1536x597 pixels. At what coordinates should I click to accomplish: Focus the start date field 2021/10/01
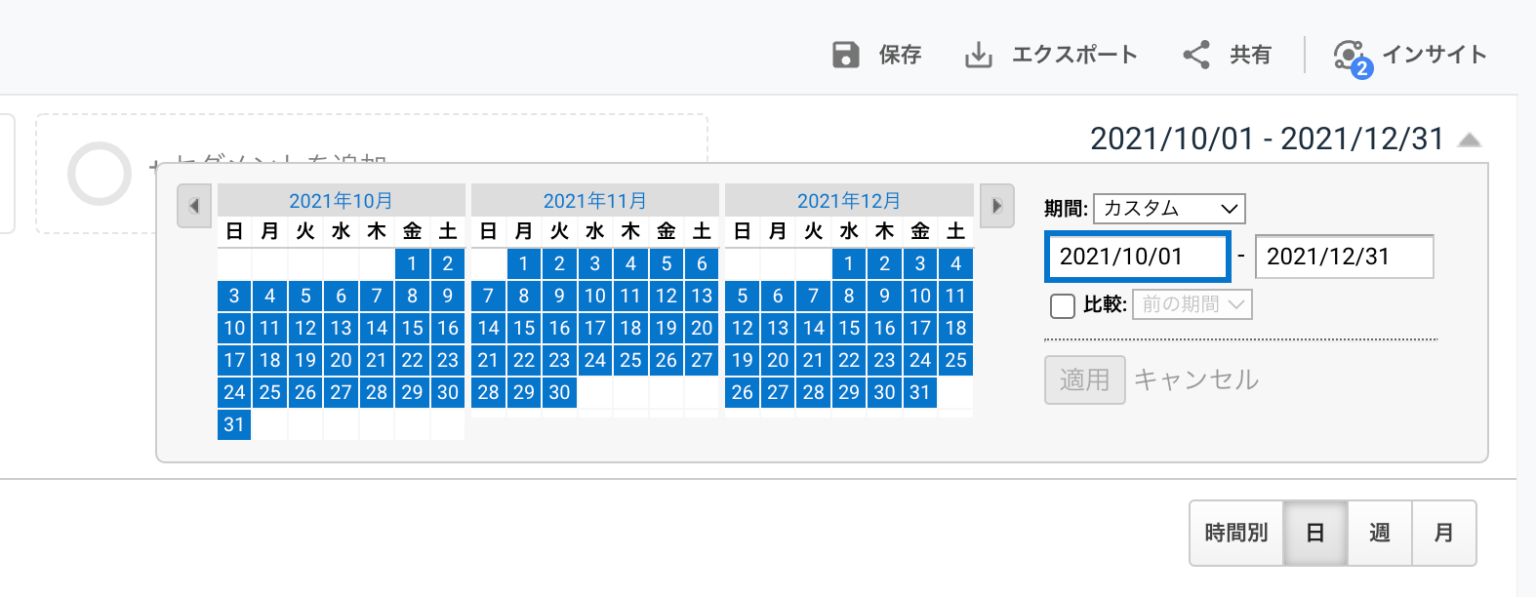coord(1137,257)
